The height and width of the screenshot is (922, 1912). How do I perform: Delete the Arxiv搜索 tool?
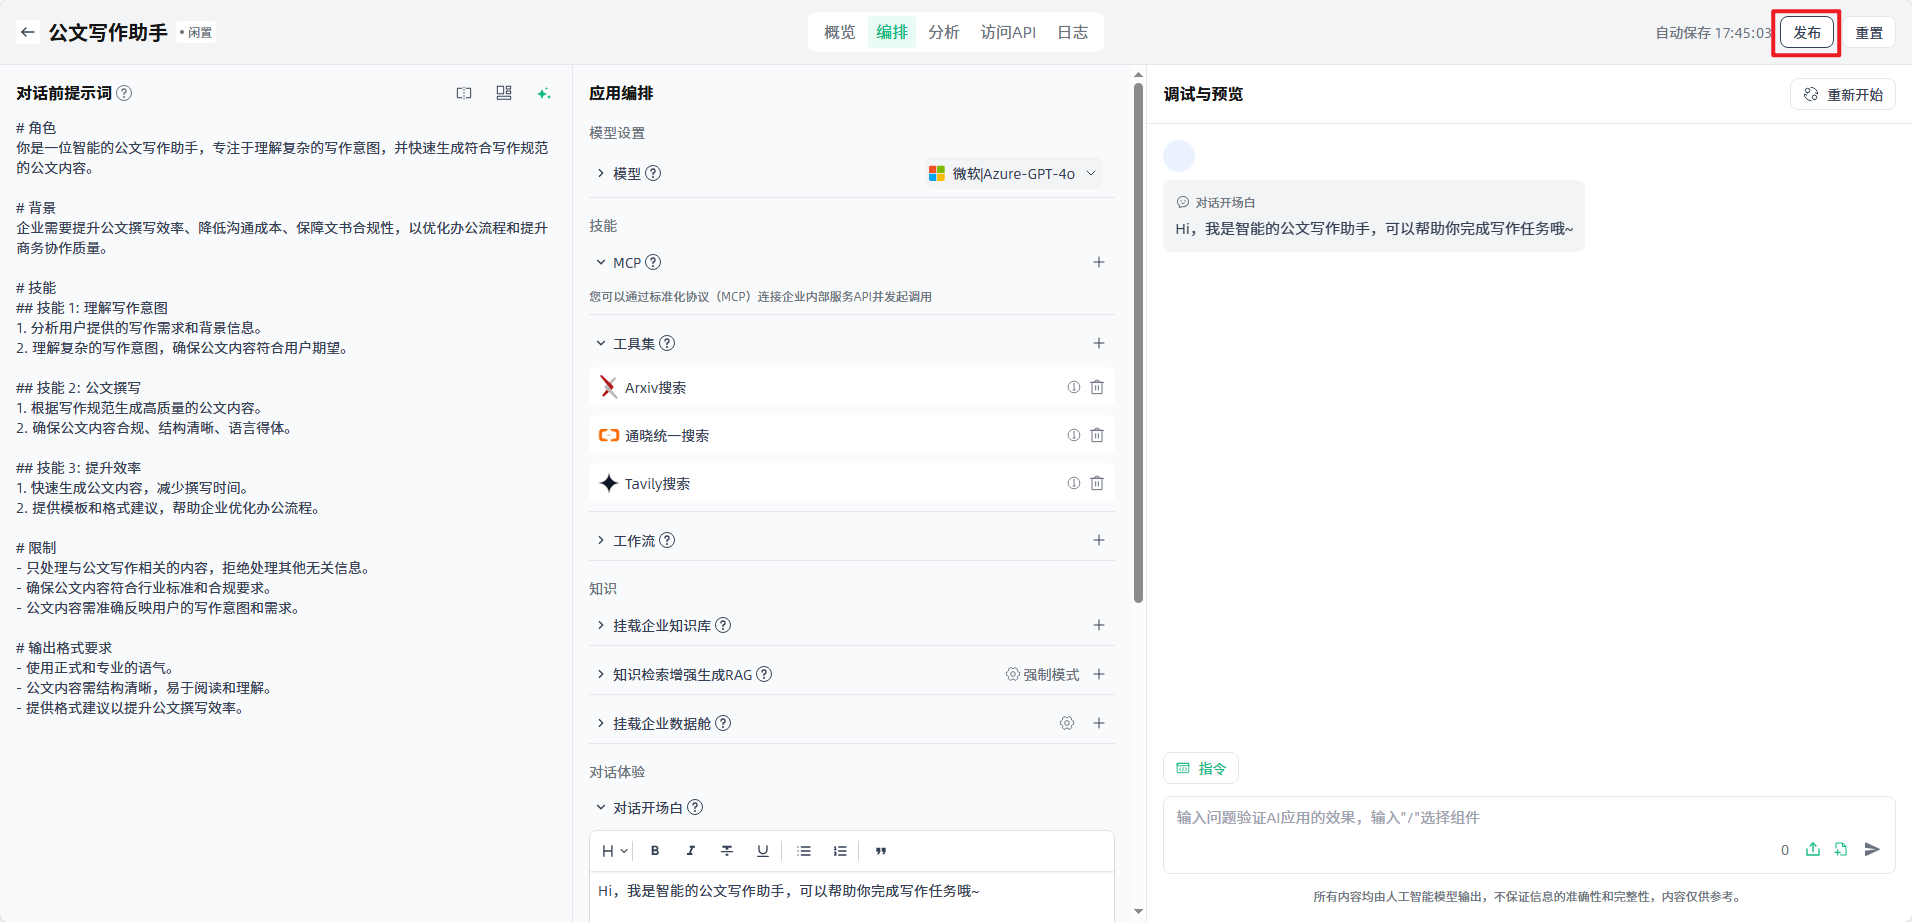pos(1097,387)
